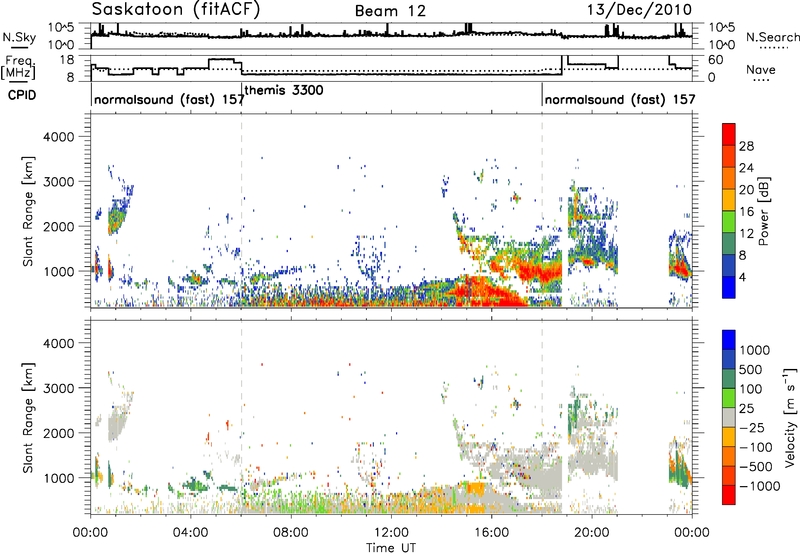Click 'Slant Range [km]' label of velocity panel
Screen dimensions: 800x554
click(28, 417)
